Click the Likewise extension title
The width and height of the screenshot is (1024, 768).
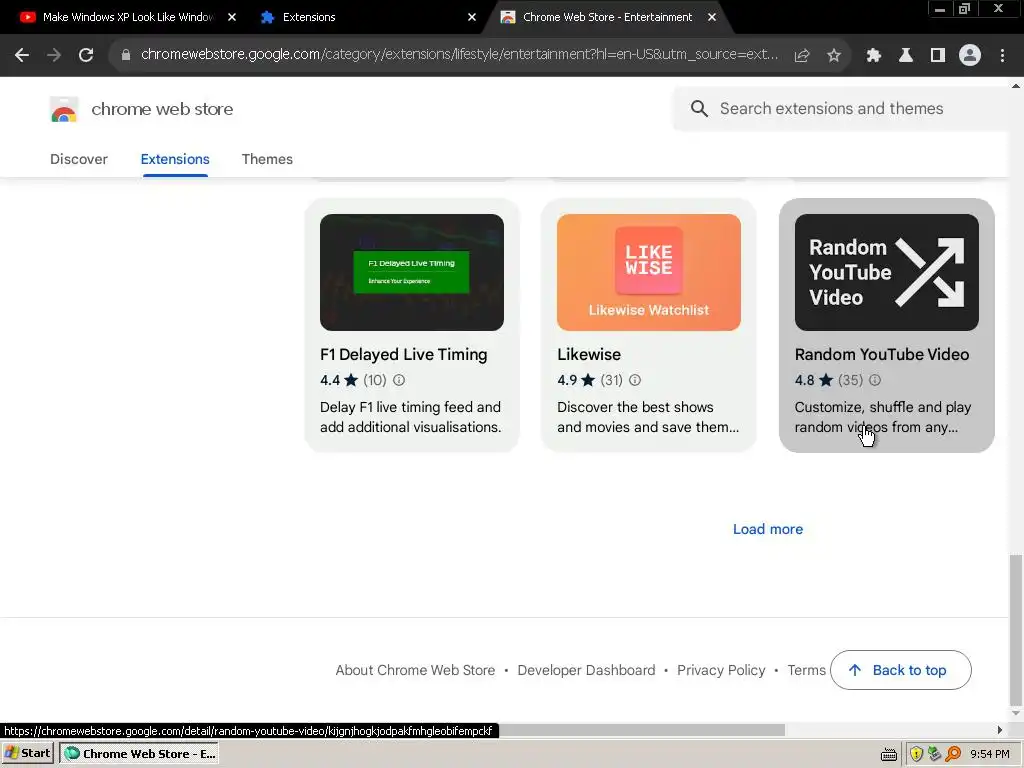589,355
